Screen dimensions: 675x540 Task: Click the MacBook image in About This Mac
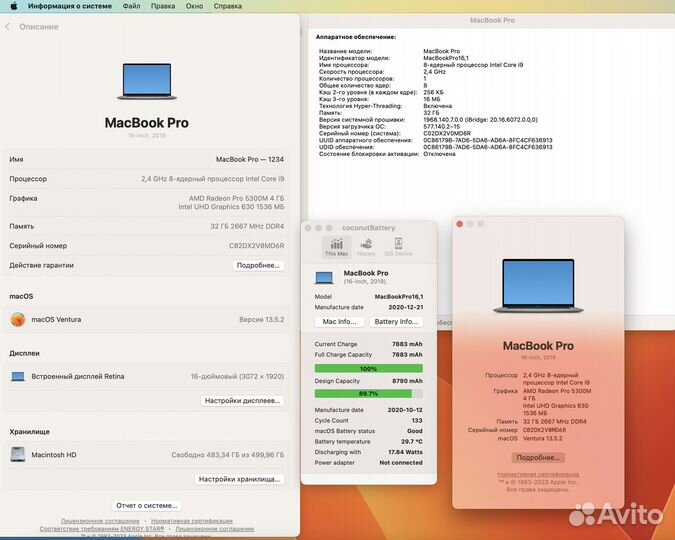click(538, 286)
